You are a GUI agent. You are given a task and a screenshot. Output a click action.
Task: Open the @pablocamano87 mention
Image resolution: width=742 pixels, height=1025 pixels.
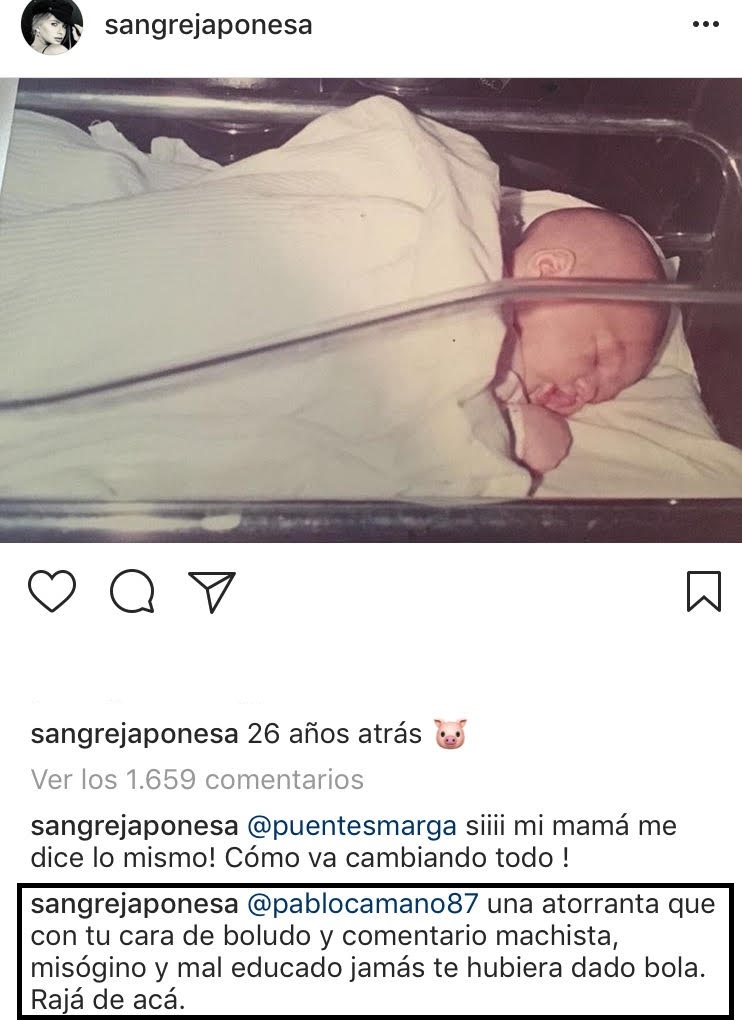pos(363,905)
